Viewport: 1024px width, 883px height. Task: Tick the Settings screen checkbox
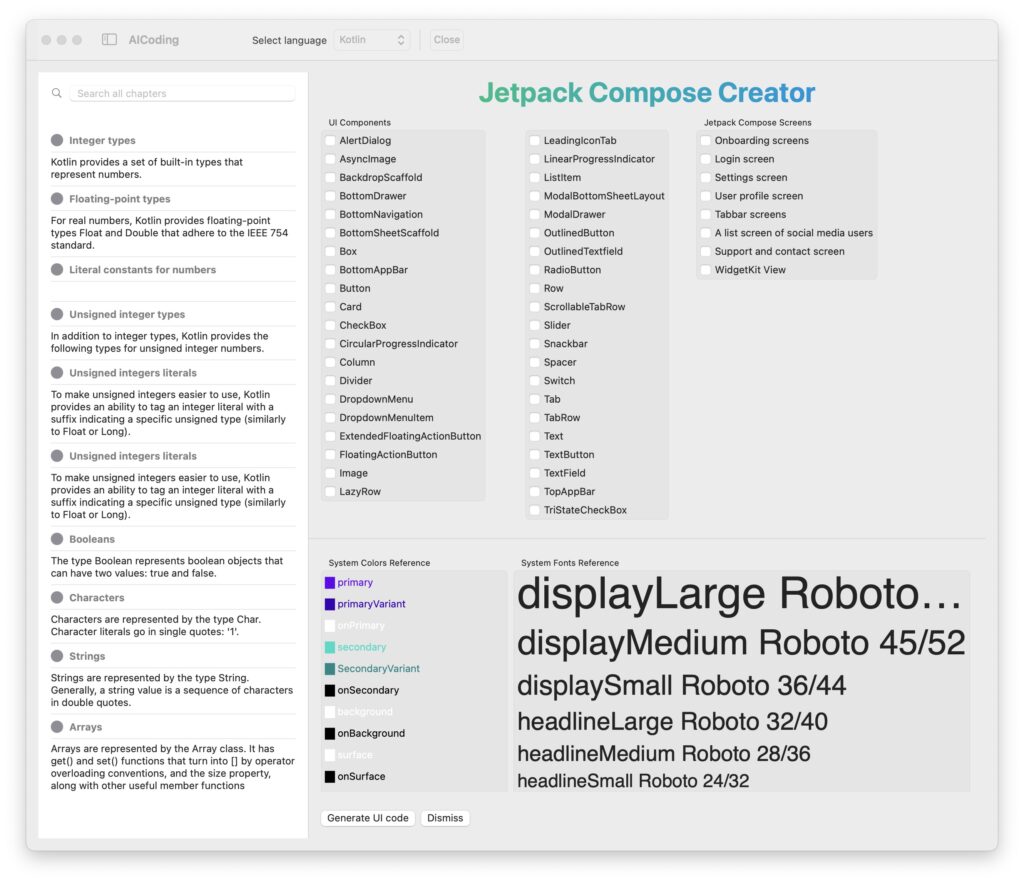705,177
